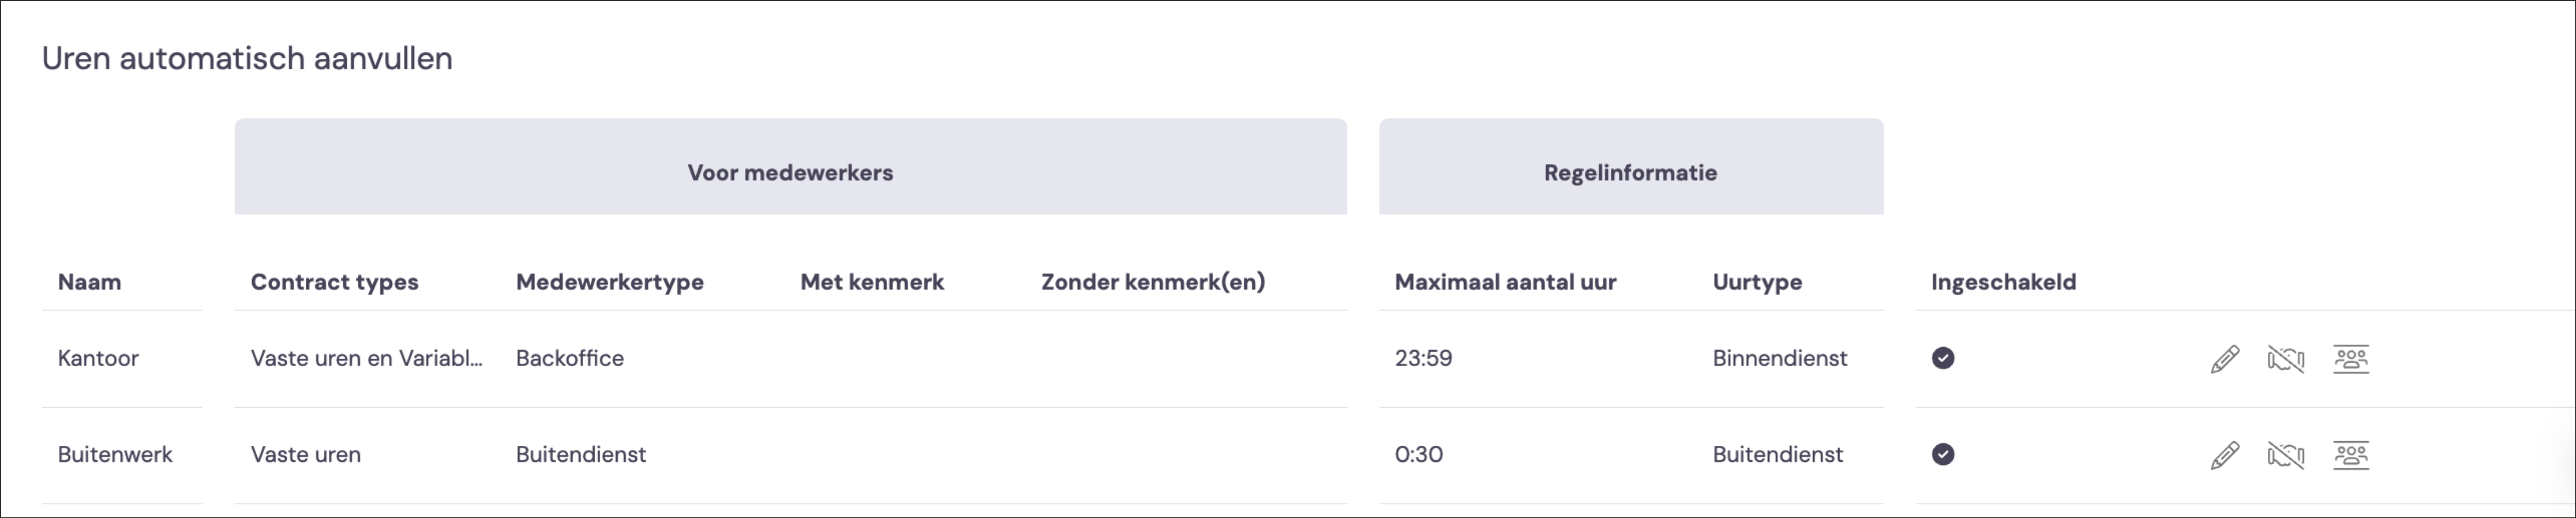Screen dimensions: 2576x518
Task: Click the Contract types column header
Action: [x=334, y=282]
